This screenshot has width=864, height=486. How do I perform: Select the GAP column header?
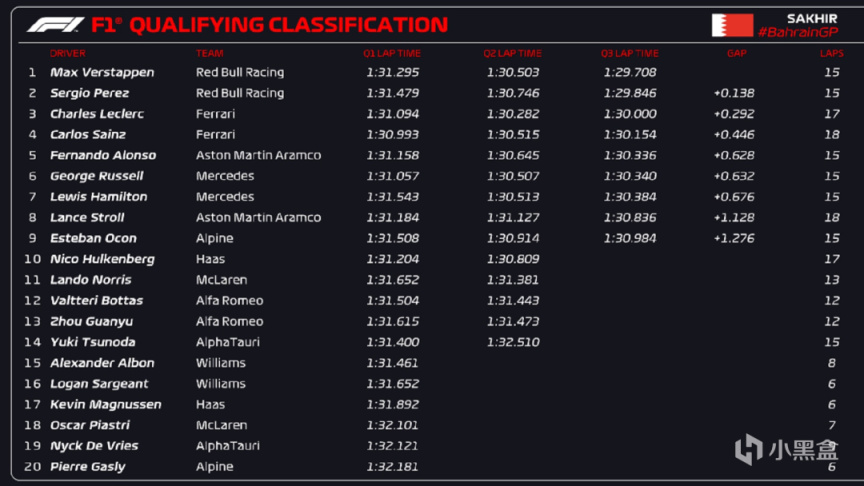pyautogui.click(x=736, y=53)
